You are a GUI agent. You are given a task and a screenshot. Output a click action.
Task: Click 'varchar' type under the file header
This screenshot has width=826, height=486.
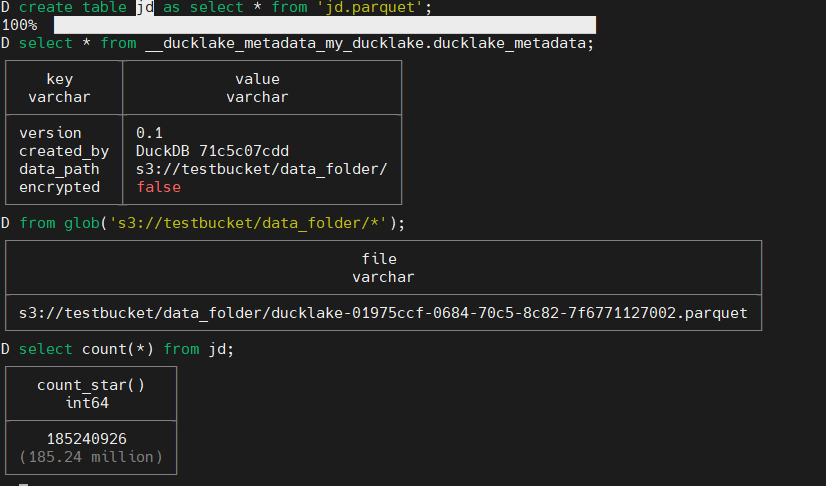pyautogui.click(x=383, y=277)
